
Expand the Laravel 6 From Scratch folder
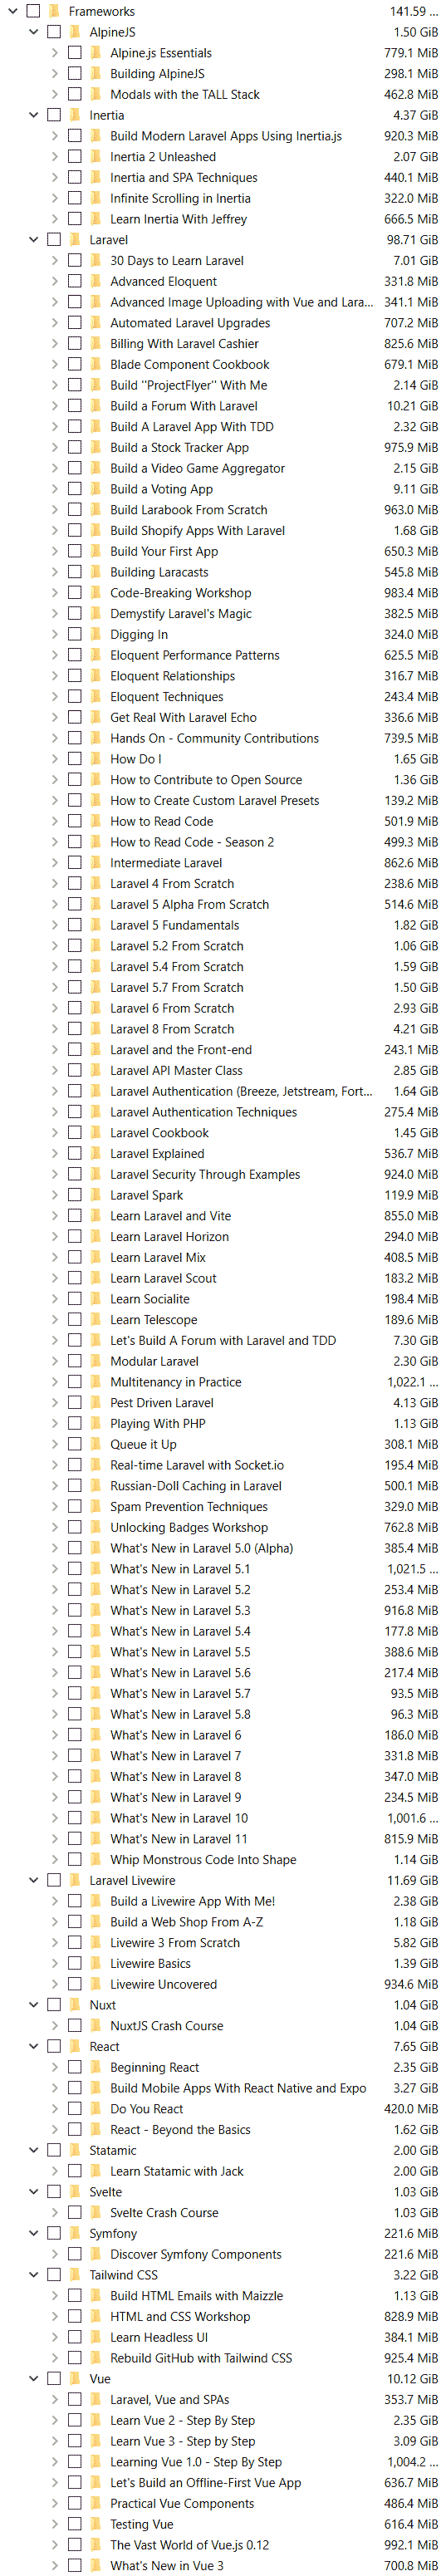(55, 1008)
